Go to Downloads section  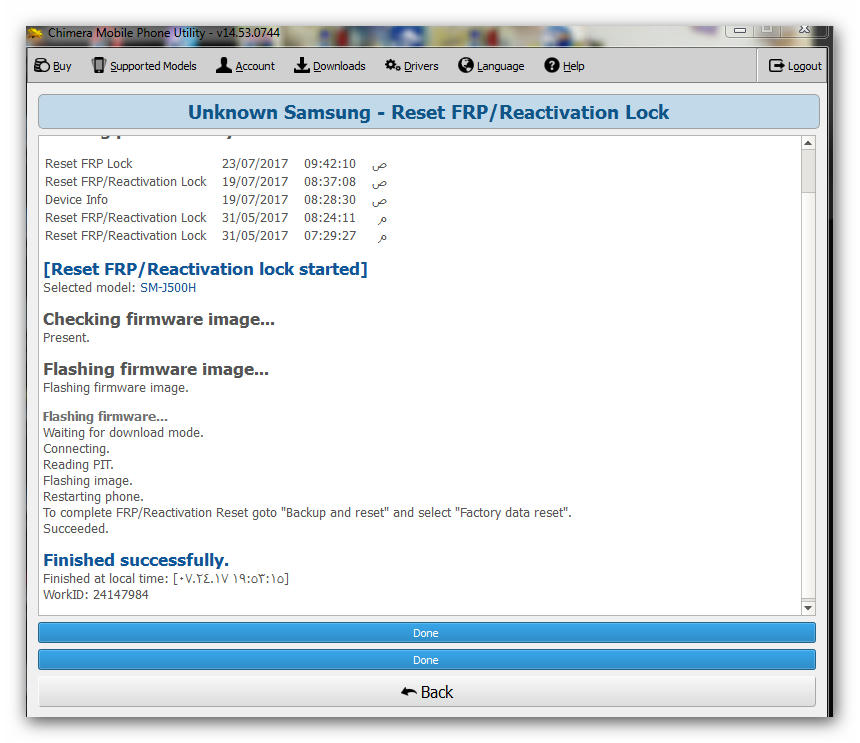point(330,66)
